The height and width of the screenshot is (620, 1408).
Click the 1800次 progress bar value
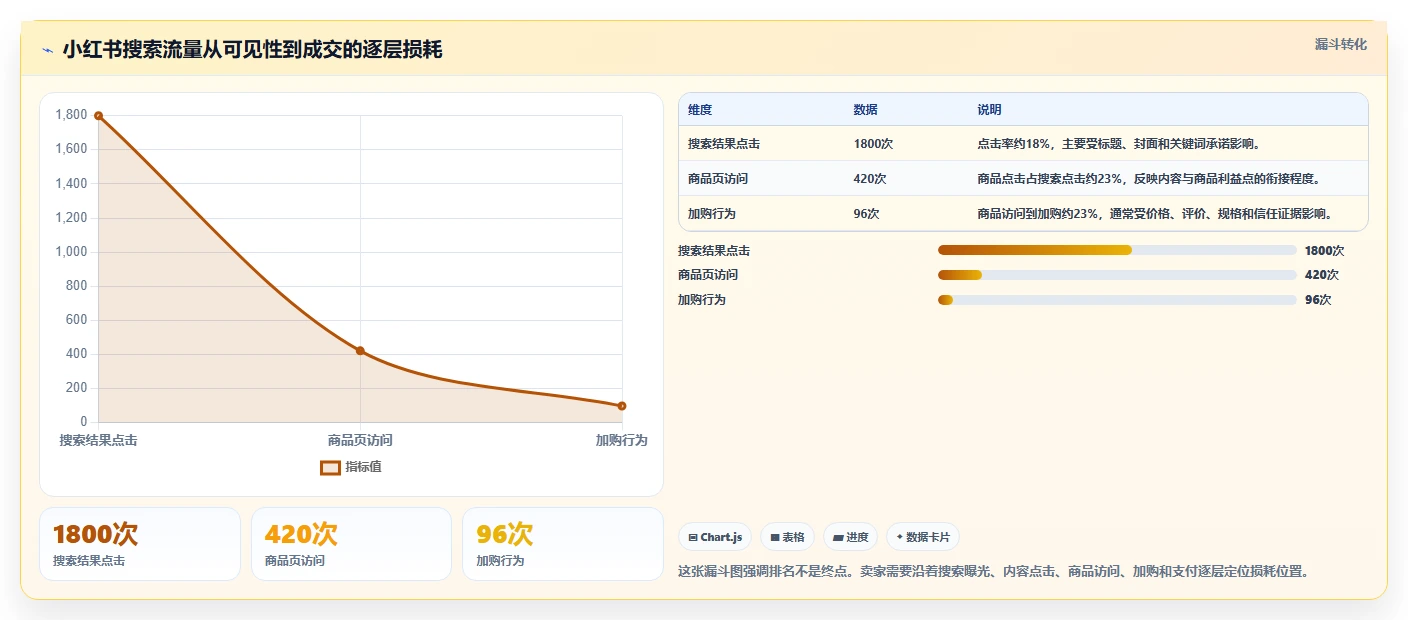click(x=1325, y=250)
